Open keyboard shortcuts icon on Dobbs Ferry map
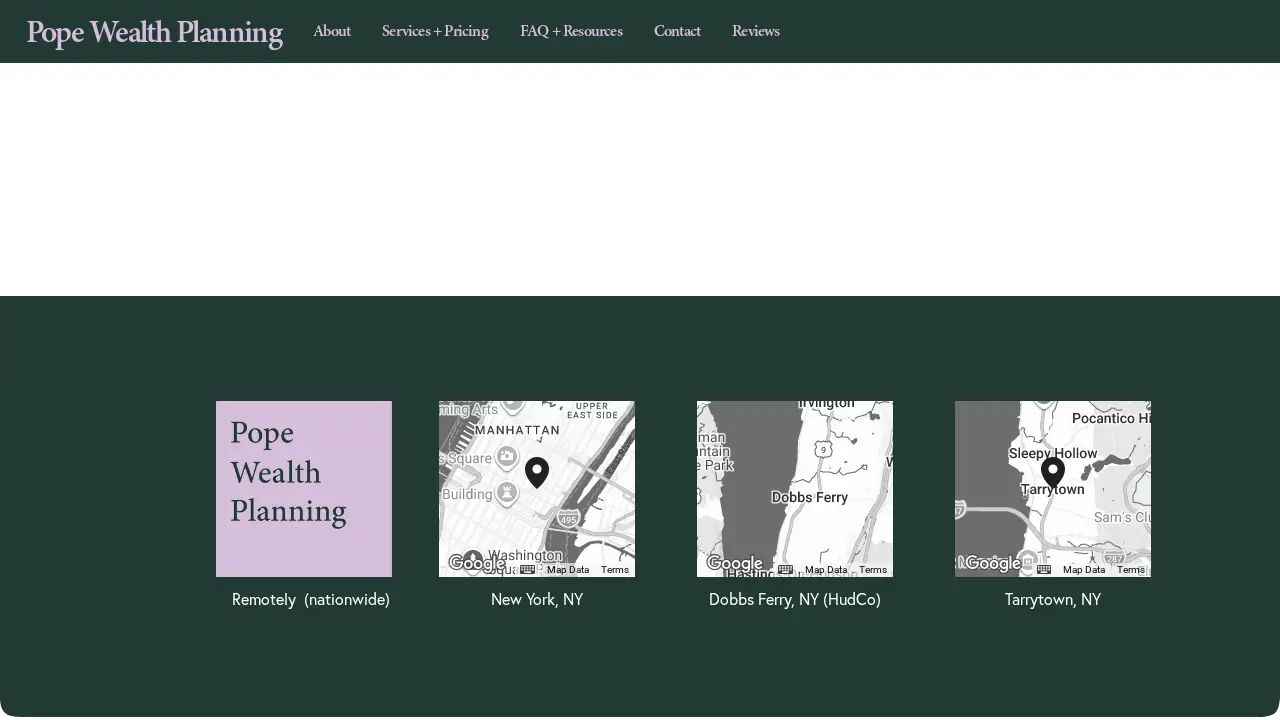 [785, 569]
